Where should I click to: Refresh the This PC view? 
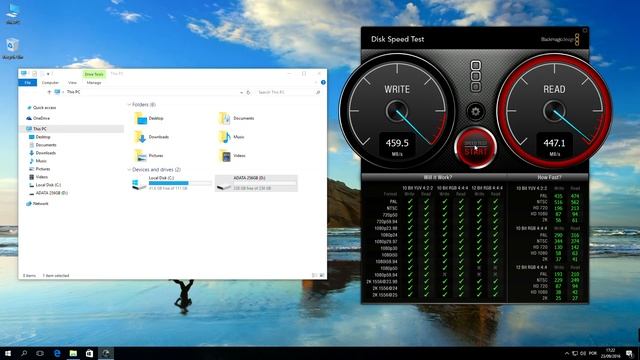(248, 93)
